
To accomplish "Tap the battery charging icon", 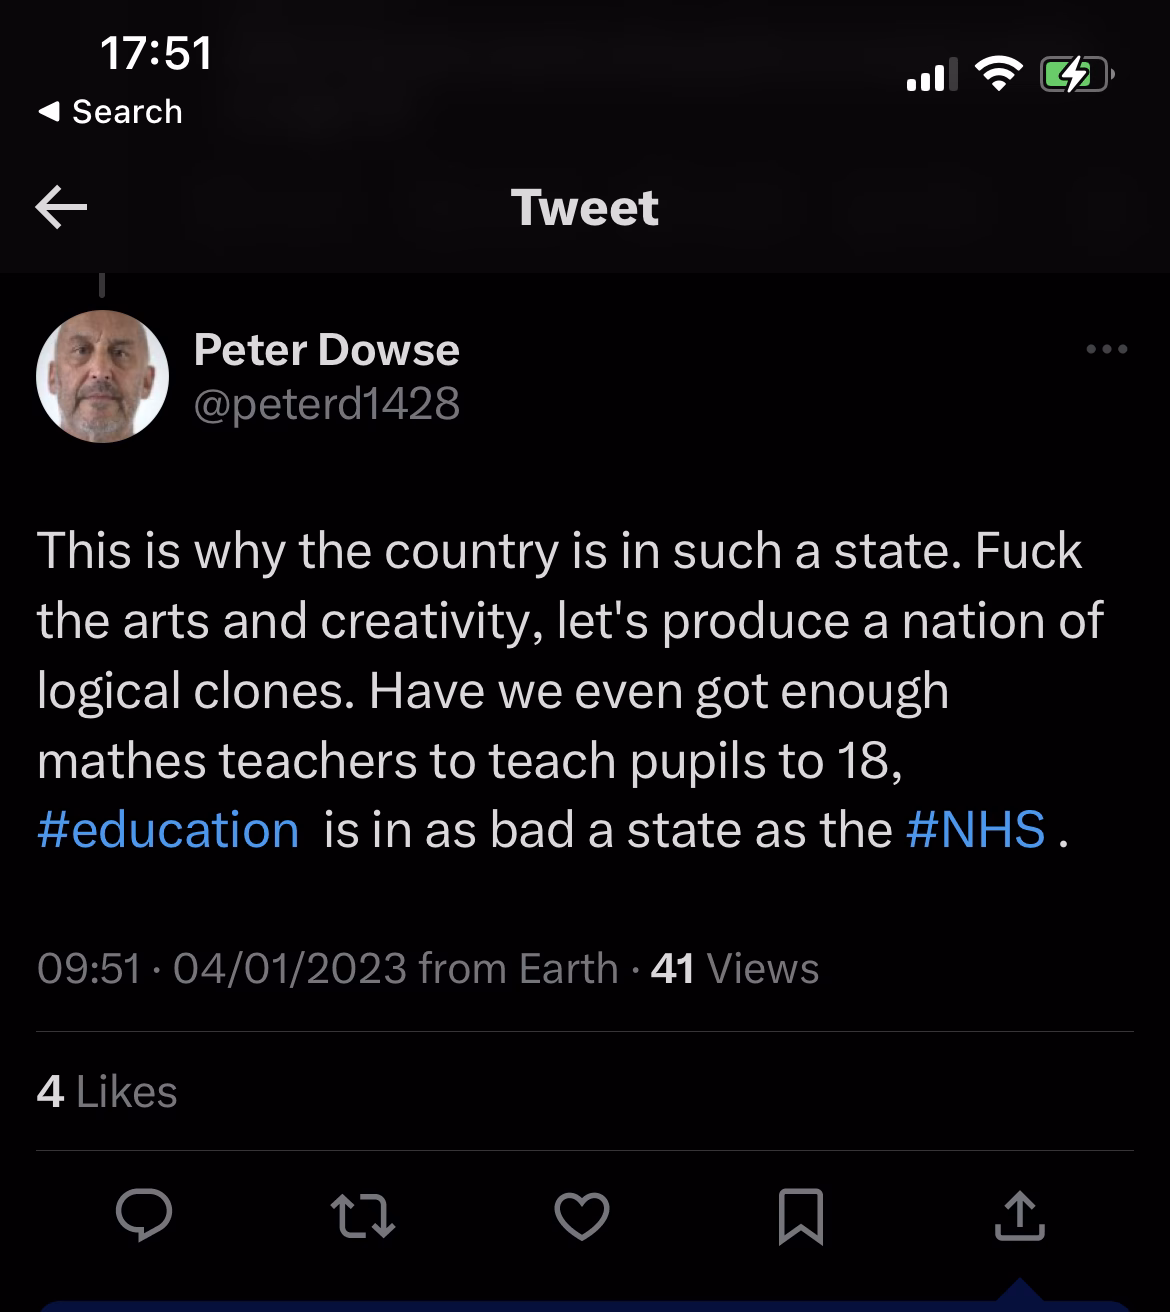I will coord(1075,75).
